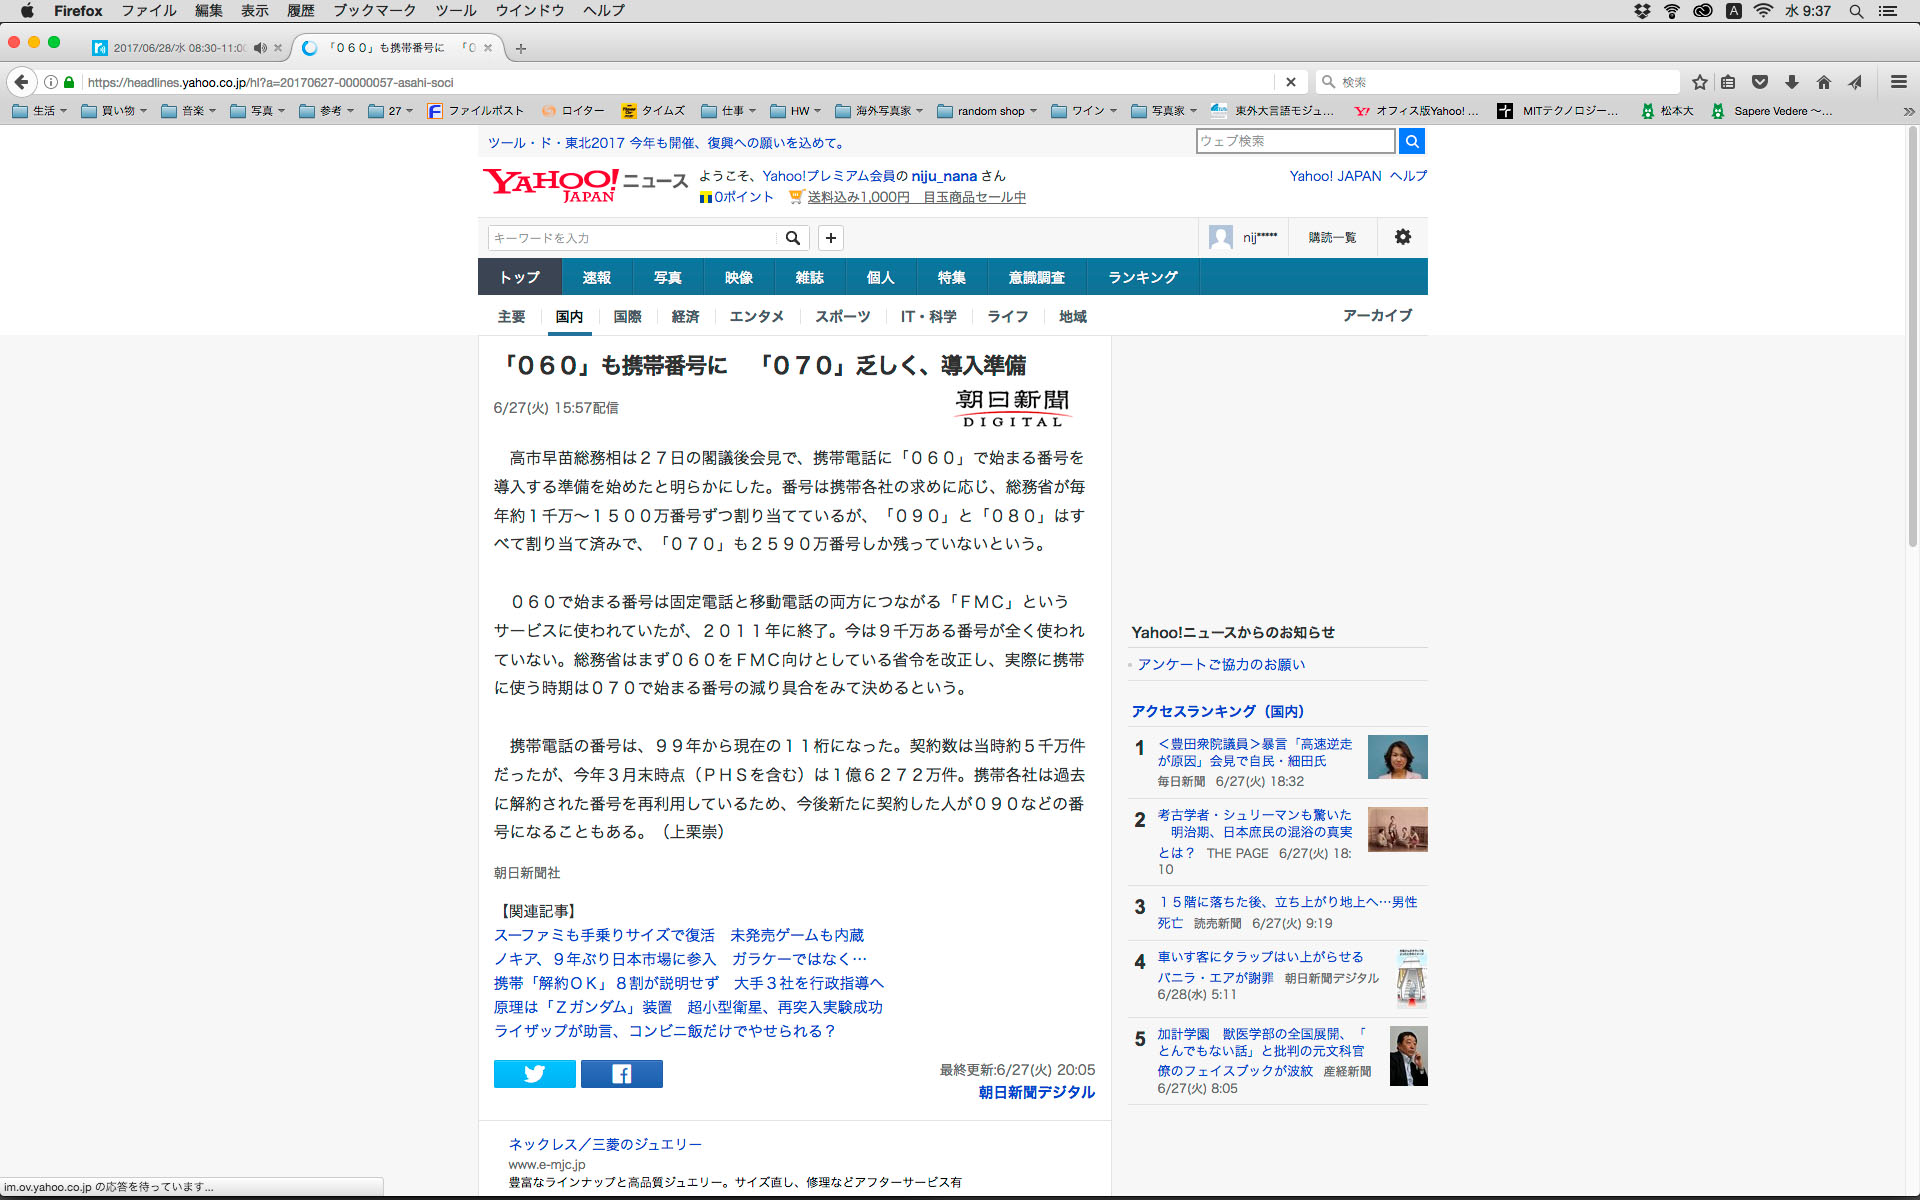Open Yahoo News settings gear icon
This screenshot has width=1920, height=1200.
pyautogui.click(x=1402, y=237)
